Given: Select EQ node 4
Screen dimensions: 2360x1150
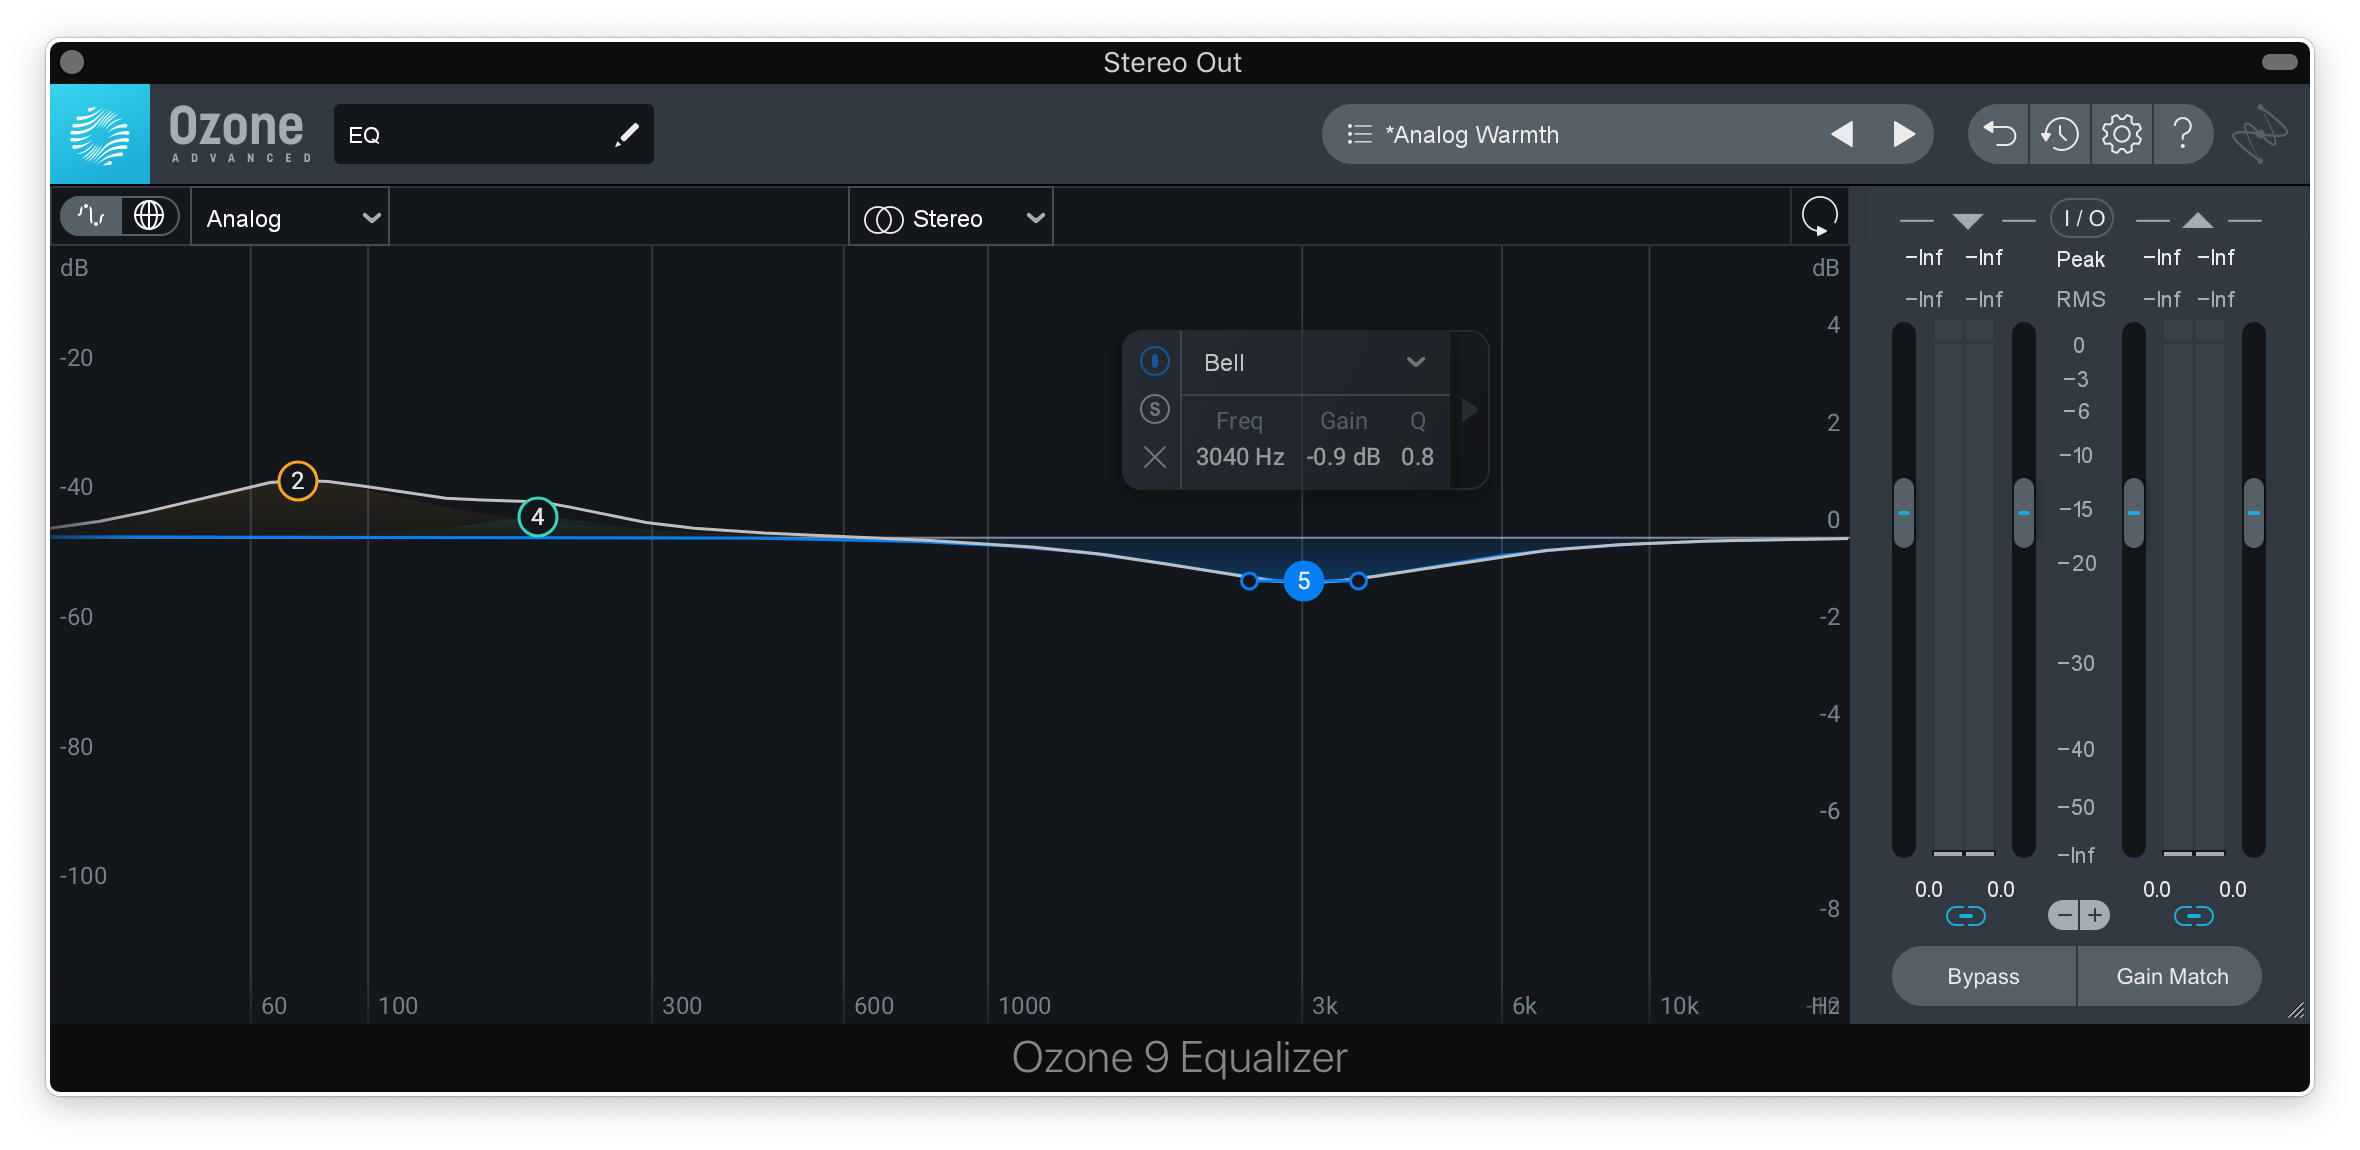Looking at the screenshot, I should click(x=538, y=517).
